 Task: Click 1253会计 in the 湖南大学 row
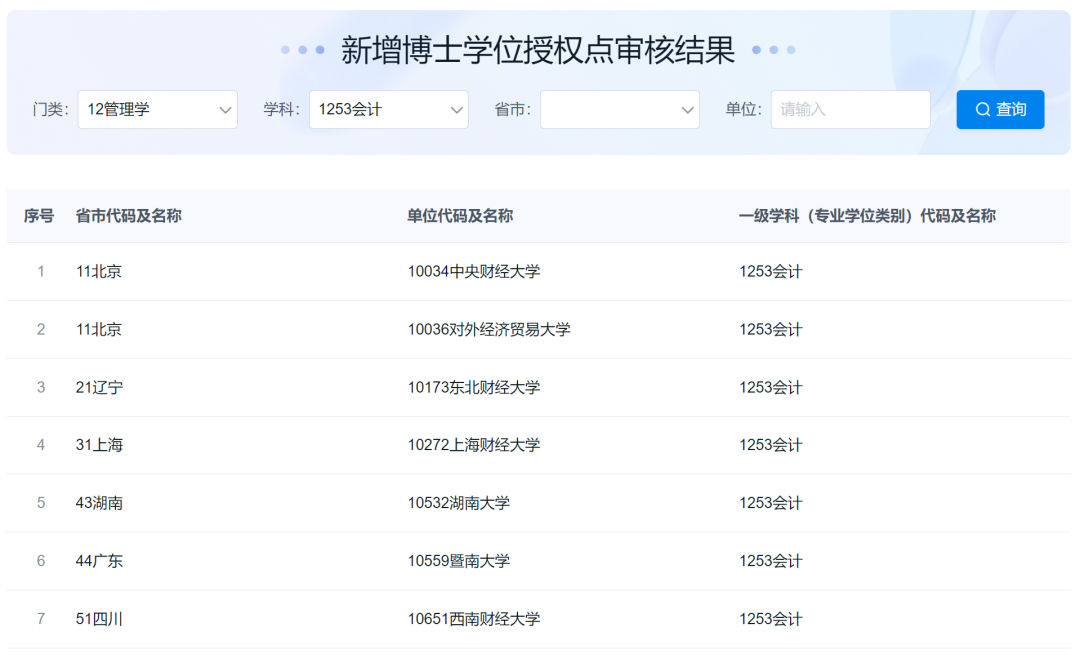point(772,503)
